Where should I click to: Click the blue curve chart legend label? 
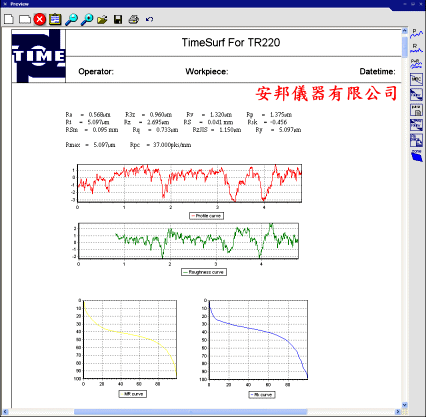(263, 395)
